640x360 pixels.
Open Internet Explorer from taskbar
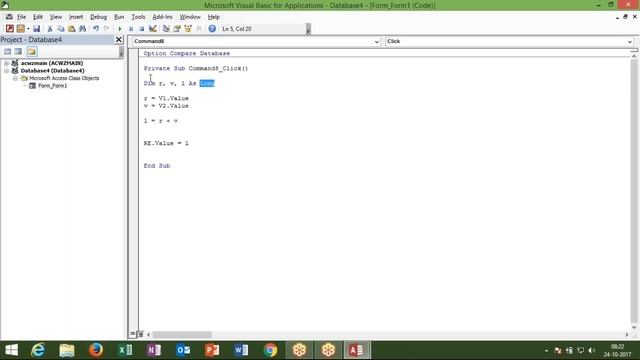pyautogui.click(x=38, y=350)
